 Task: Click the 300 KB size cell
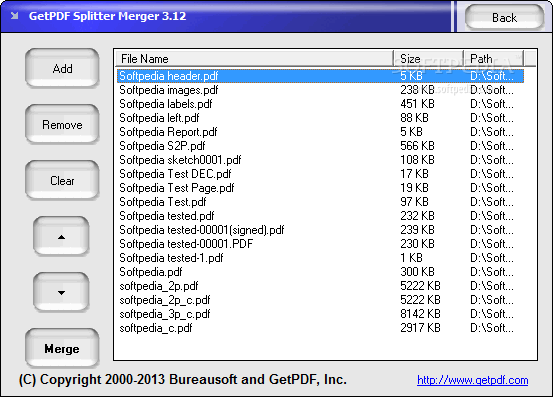(x=417, y=272)
